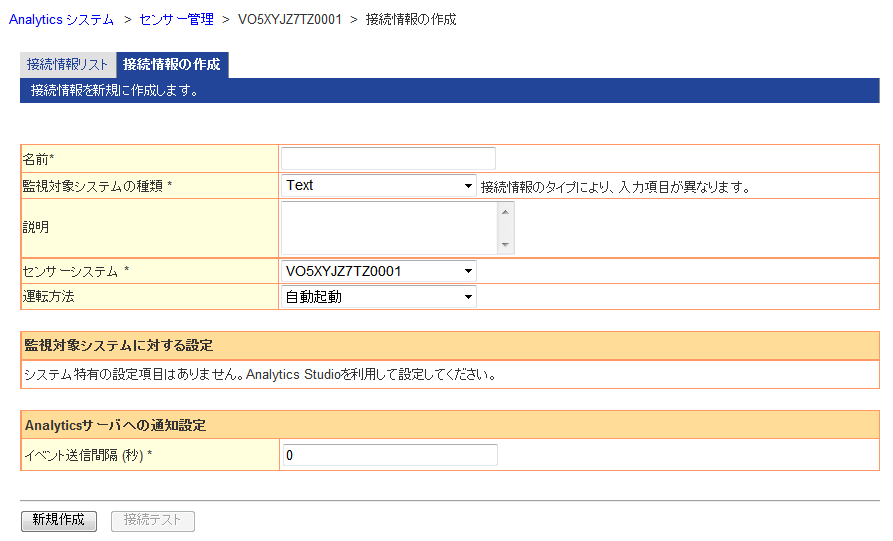
Task: Click the 監視対象システムに対する設定 section header
Action: pos(450,346)
